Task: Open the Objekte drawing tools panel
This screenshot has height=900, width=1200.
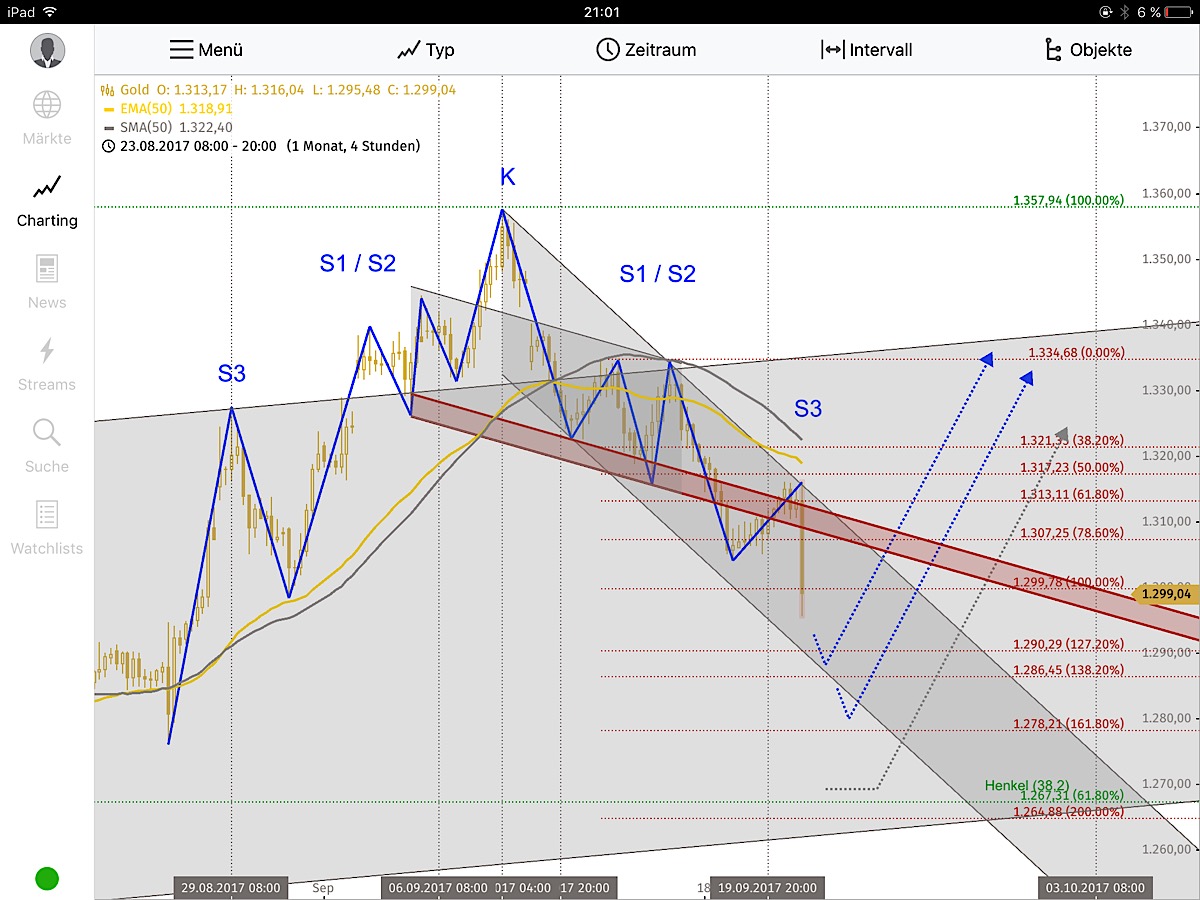Action: 1087,49
